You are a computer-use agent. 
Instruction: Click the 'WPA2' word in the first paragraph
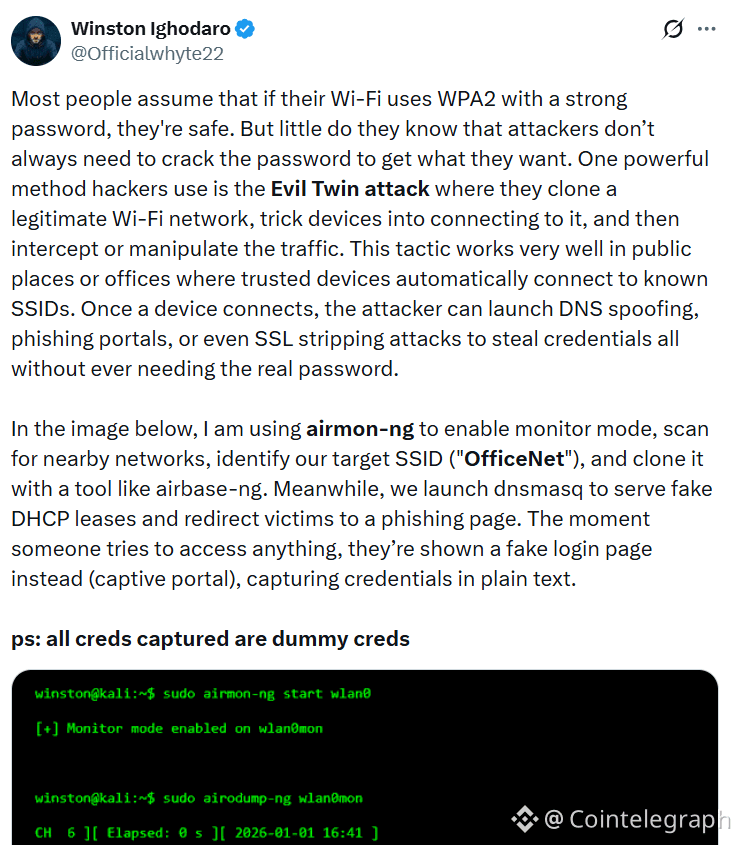(x=466, y=99)
